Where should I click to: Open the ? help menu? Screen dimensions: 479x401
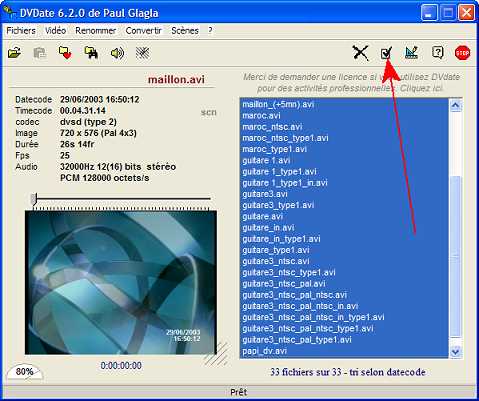click(x=210, y=30)
